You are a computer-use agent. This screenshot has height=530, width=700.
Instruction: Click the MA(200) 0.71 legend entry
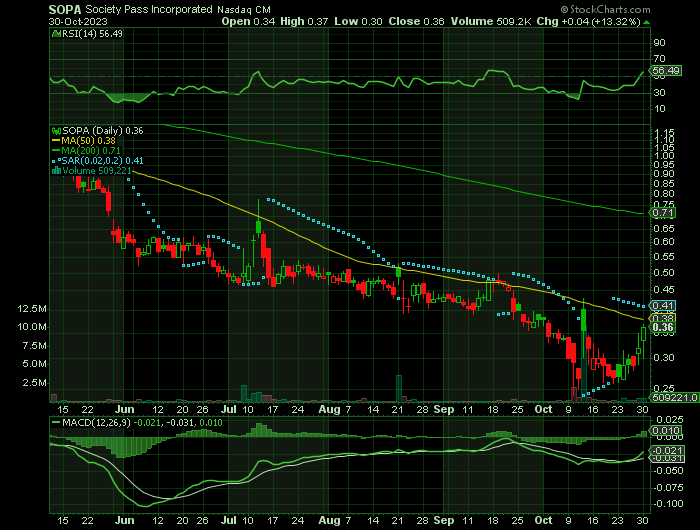coord(87,150)
